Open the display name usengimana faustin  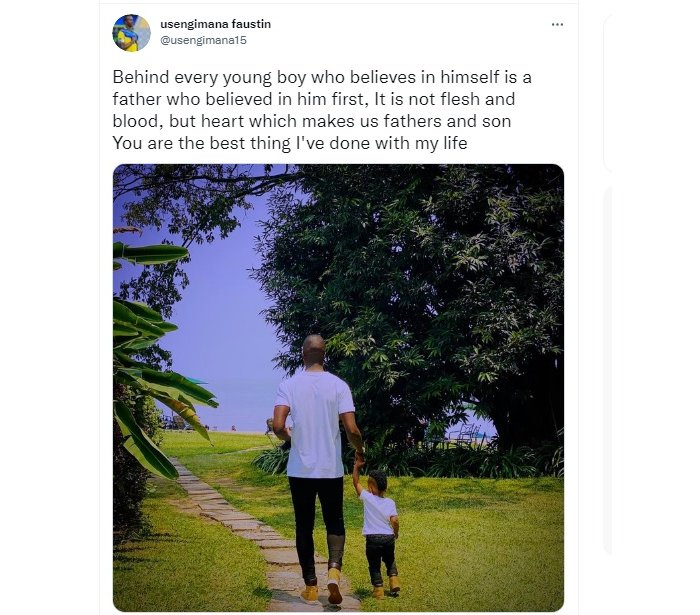pos(216,24)
